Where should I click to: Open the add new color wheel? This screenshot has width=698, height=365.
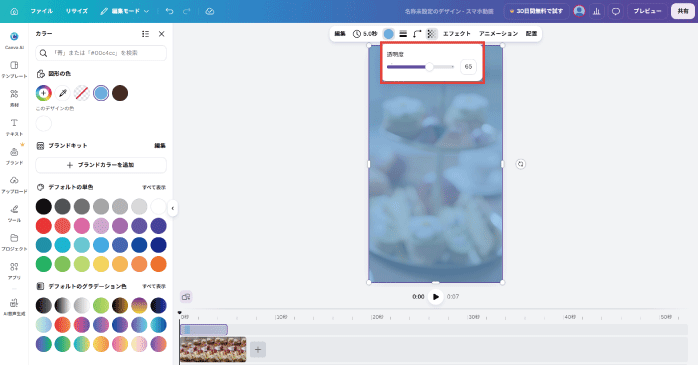pyautogui.click(x=44, y=93)
